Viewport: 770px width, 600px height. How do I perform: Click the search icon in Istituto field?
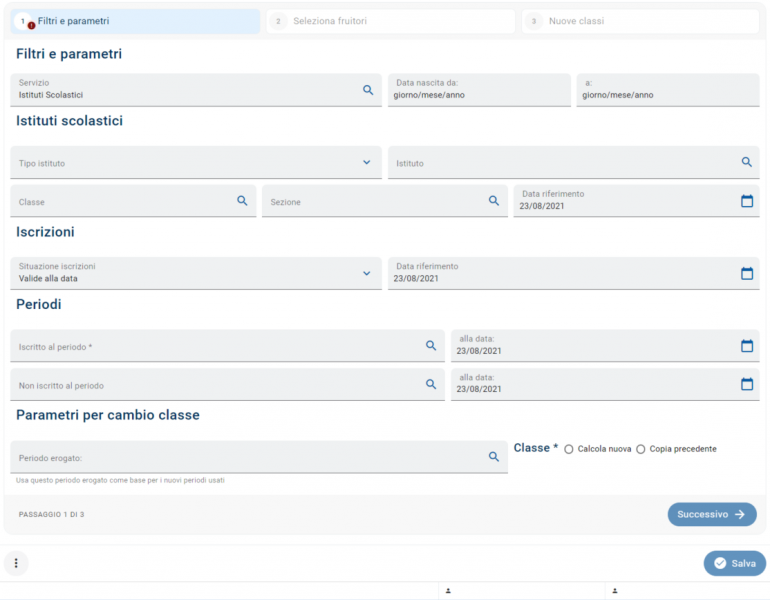click(746, 162)
